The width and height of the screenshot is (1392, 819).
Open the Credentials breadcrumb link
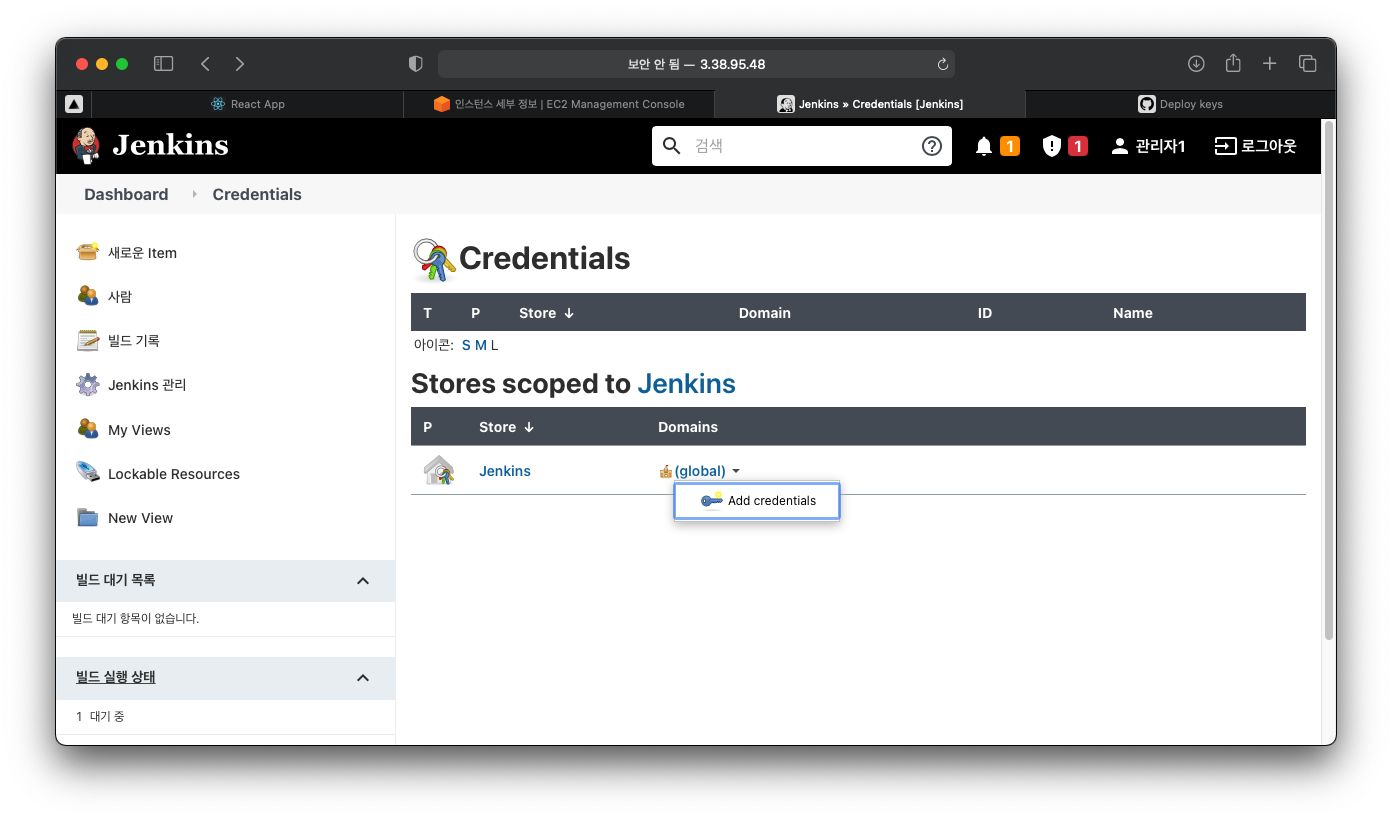coord(257,194)
